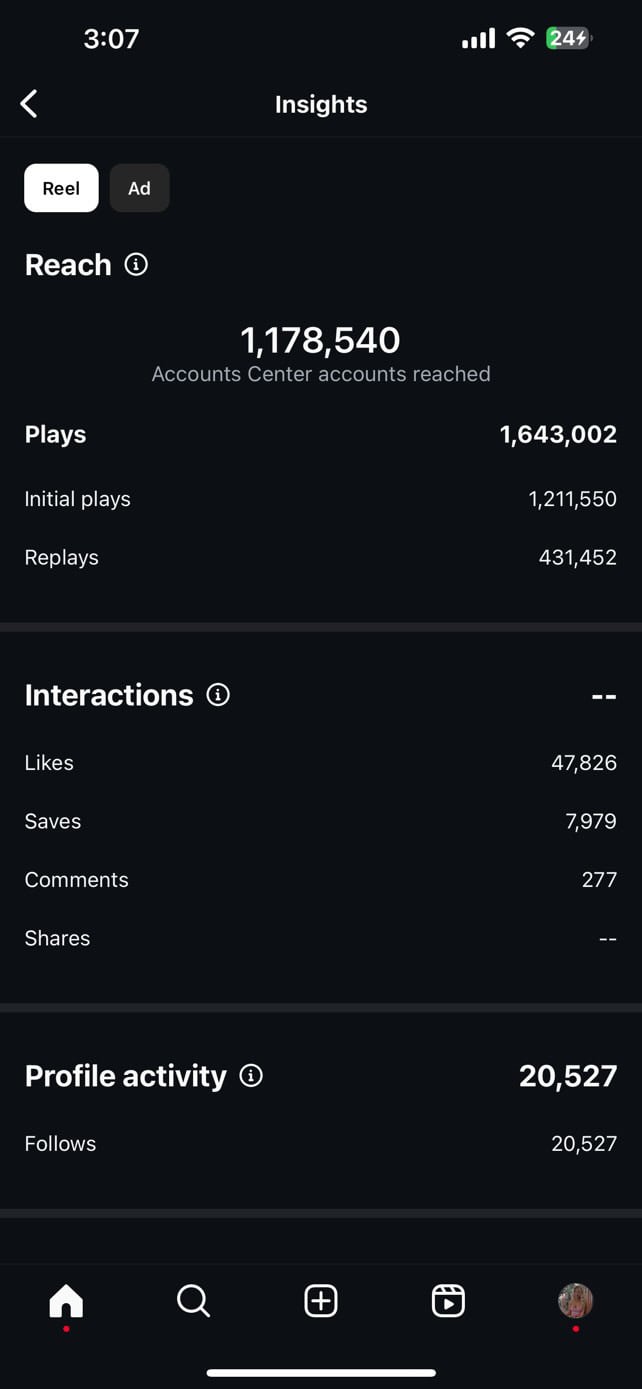The image size is (642, 1389).
Task: Open the Reels icon in bottom bar
Action: (448, 1300)
